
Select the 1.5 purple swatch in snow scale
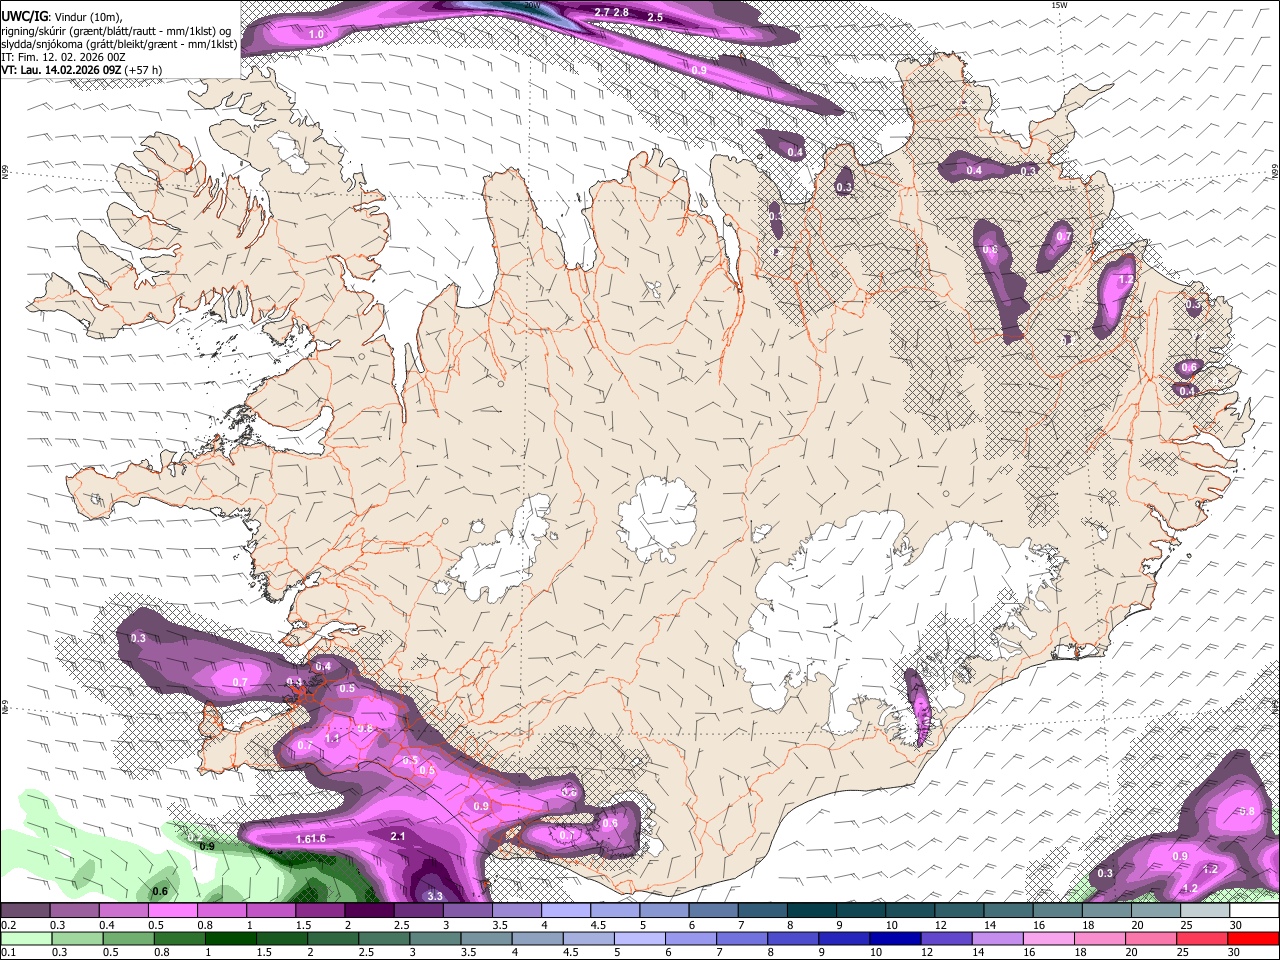pyautogui.click(x=320, y=911)
